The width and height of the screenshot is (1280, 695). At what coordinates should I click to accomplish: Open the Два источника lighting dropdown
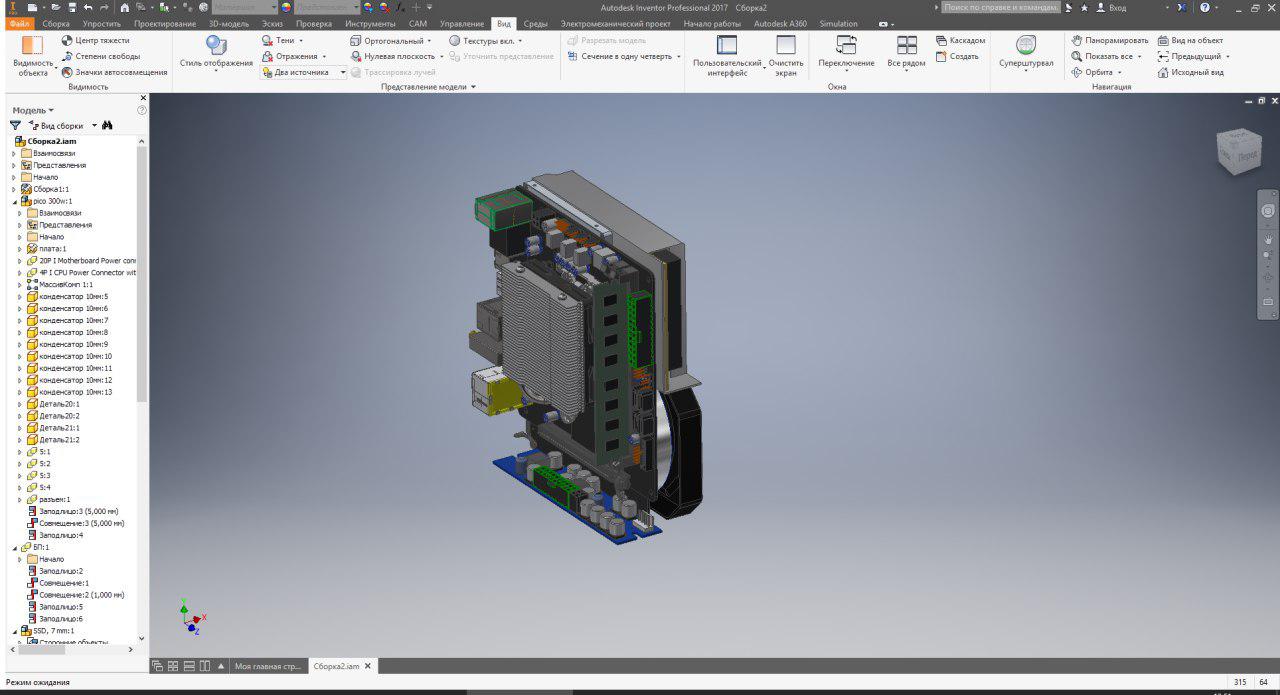[343, 72]
